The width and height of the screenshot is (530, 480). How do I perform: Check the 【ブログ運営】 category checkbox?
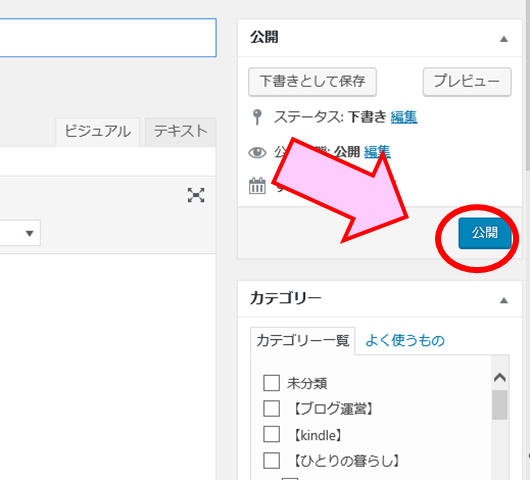coord(271,408)
